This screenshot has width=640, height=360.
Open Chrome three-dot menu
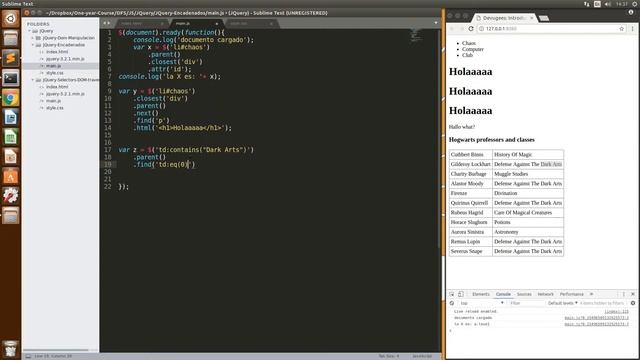633,29
